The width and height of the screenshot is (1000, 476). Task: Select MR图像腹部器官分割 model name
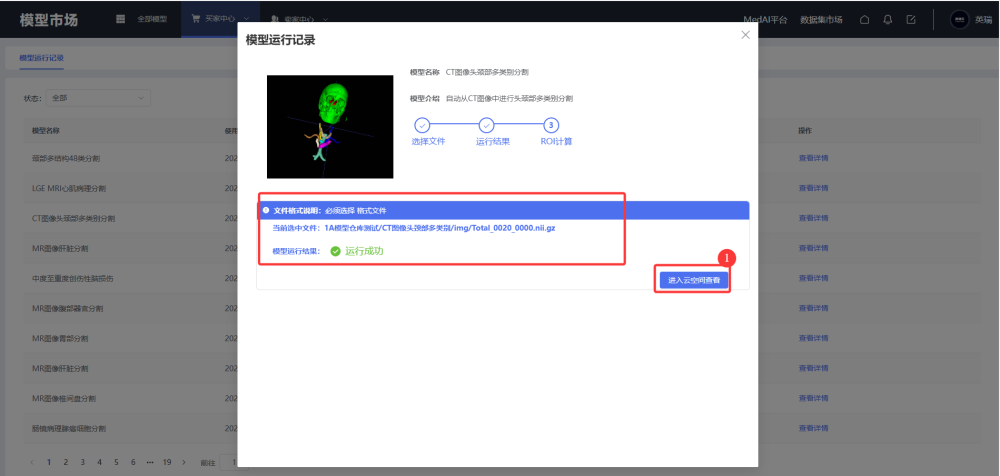point(68,308)
